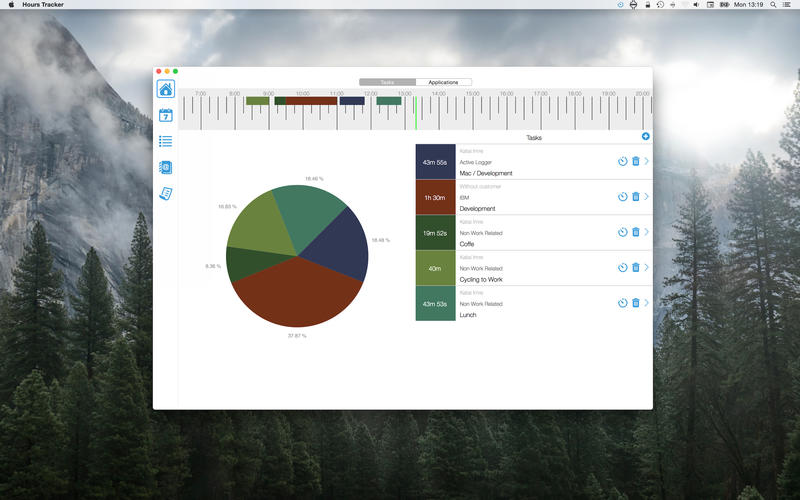Click the timer icon for Mac / Development
Screen dimensions: 800x500
(622, 161)
